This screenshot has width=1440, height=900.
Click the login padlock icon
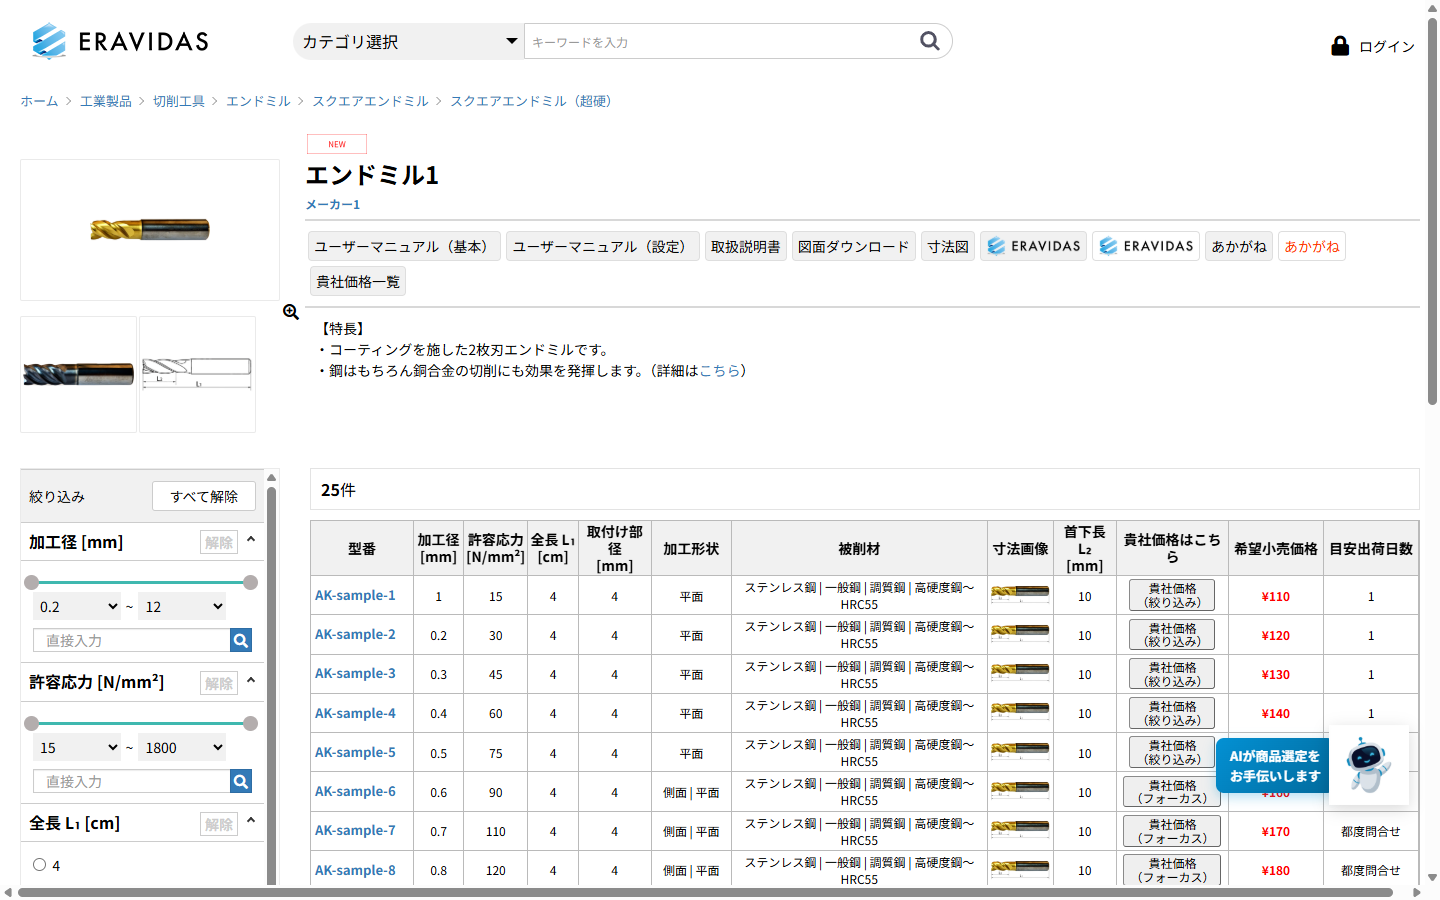click(1339, 45)
